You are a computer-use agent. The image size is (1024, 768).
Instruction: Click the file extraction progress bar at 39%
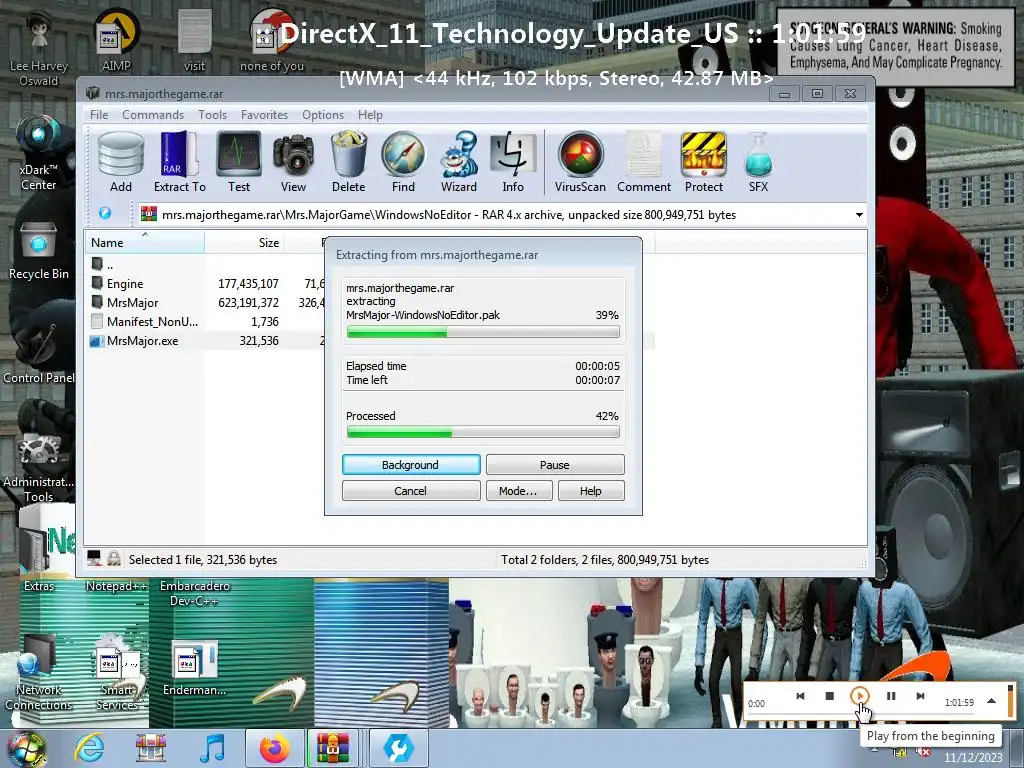483,332
